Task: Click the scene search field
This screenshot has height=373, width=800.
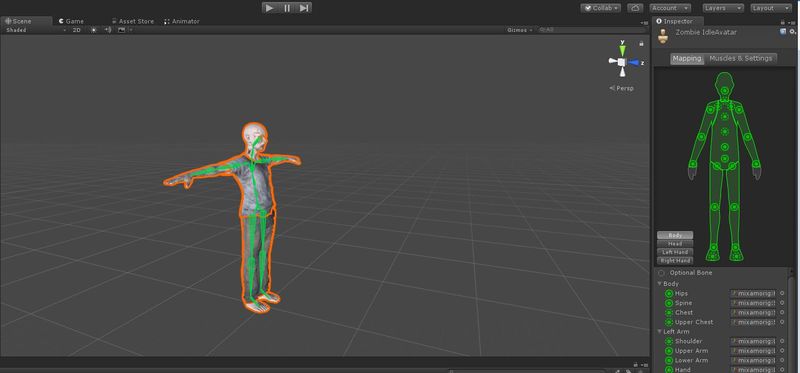Action: (x=592, y=30)
